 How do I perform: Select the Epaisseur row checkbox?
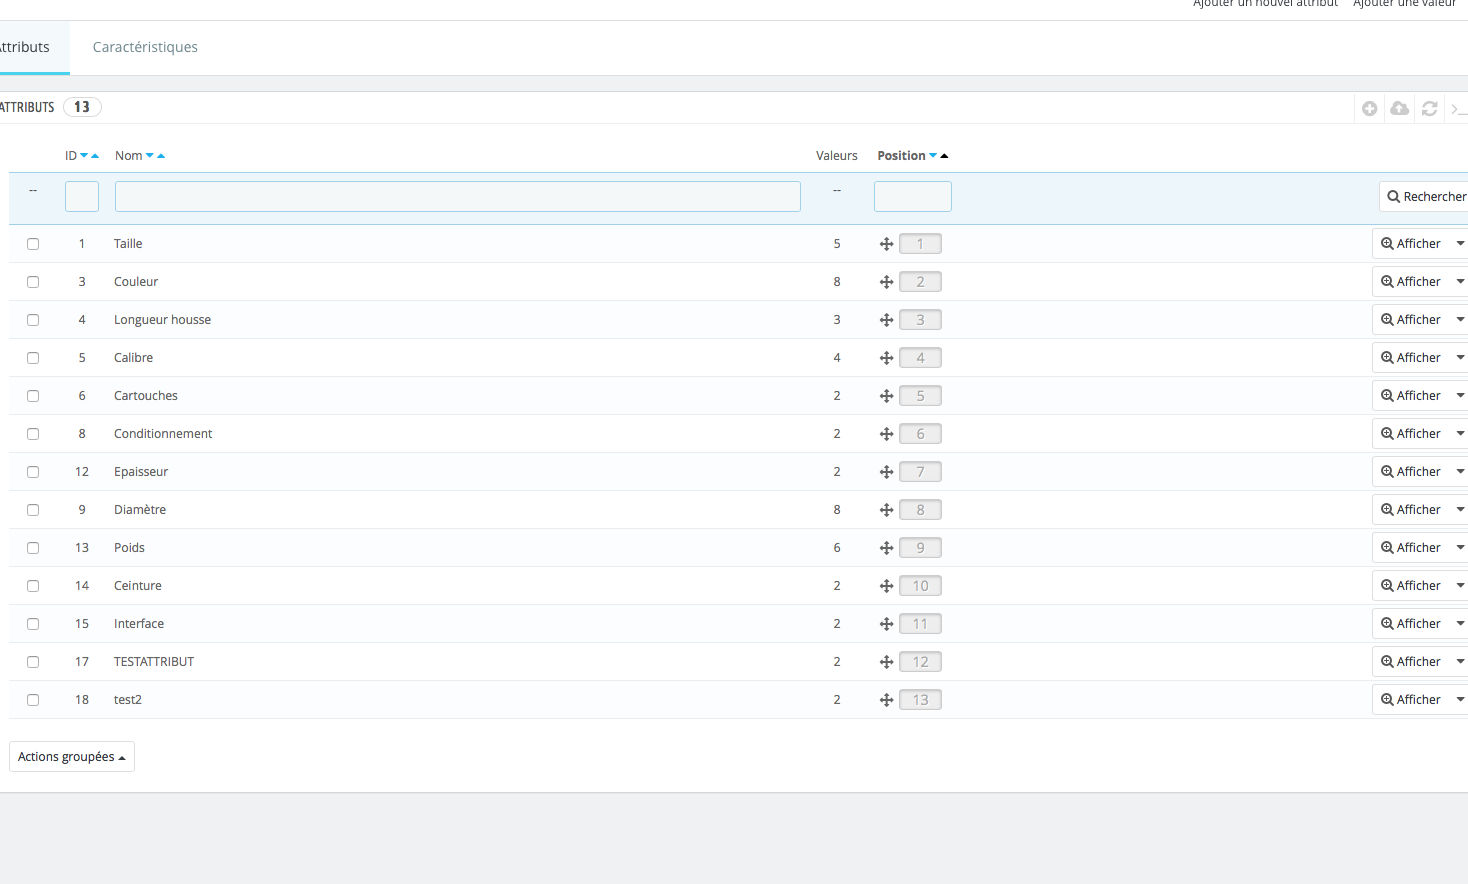(x=33, y=472)
